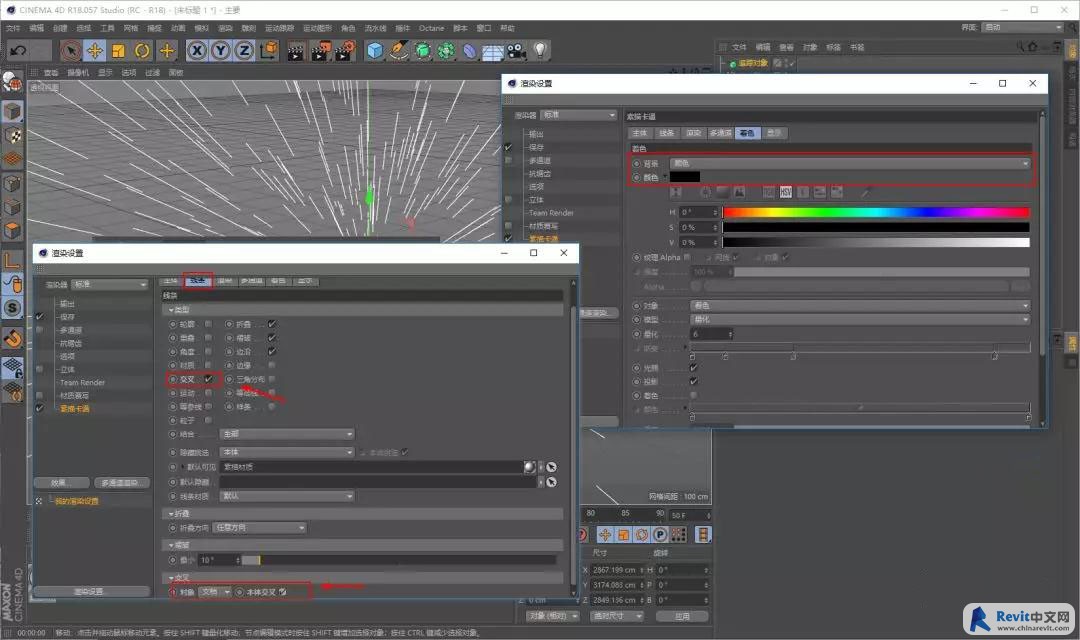The image size is (1080, 640).
Task: Open the green Array modeling icon
Action: (446, 50)
